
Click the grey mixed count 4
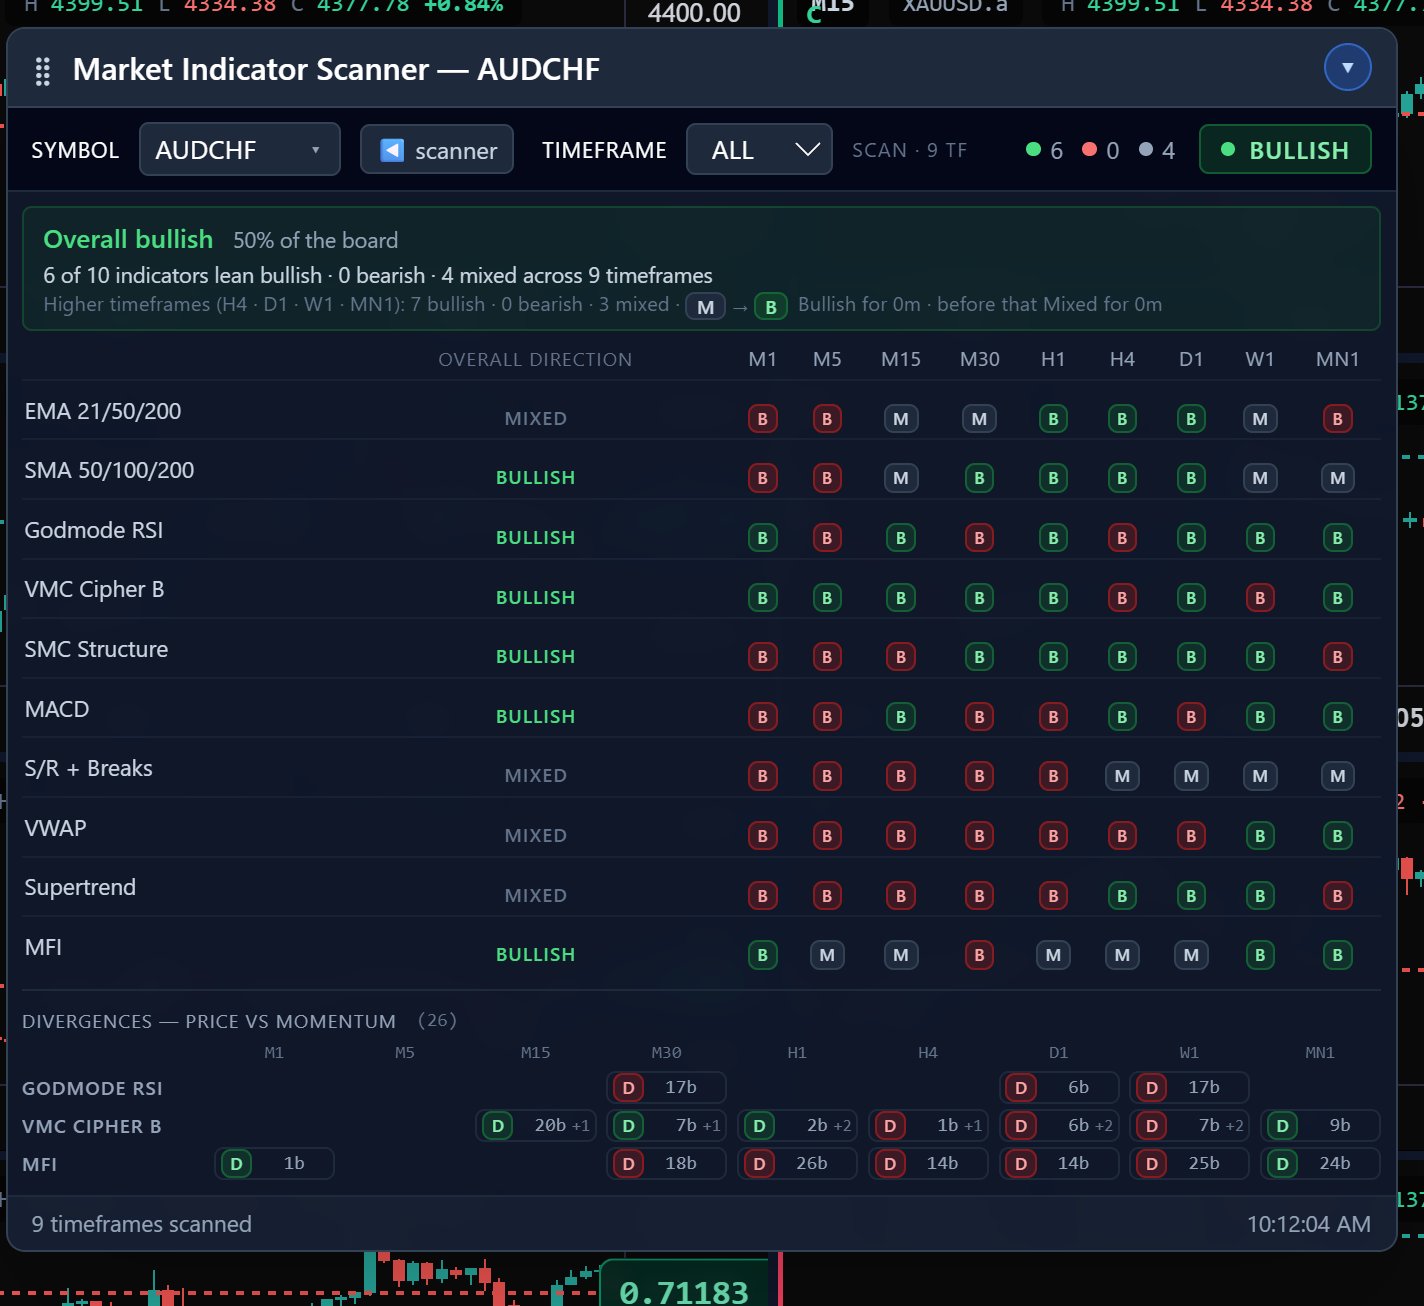pos(1157,150)
